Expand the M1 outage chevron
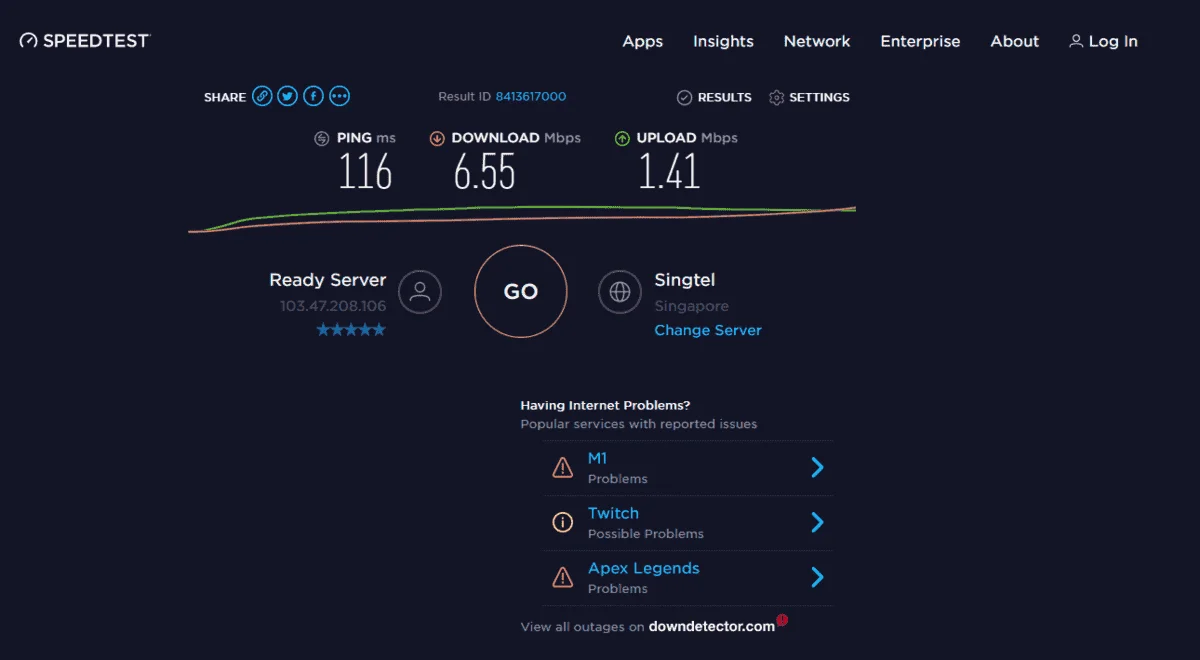Screen dimensions: 1200x660 pos(817,467)
